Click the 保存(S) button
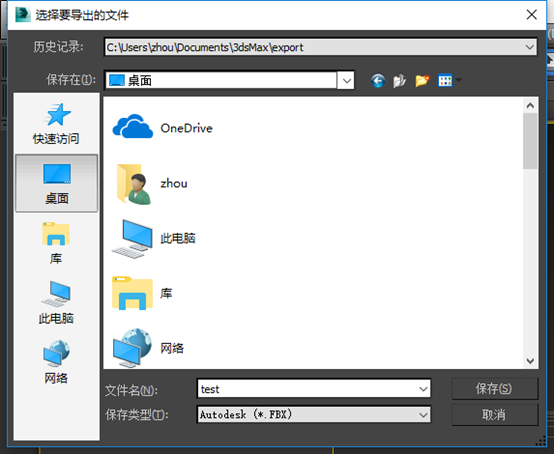Screen dimensions: 554x454 (x=495, y=389)
